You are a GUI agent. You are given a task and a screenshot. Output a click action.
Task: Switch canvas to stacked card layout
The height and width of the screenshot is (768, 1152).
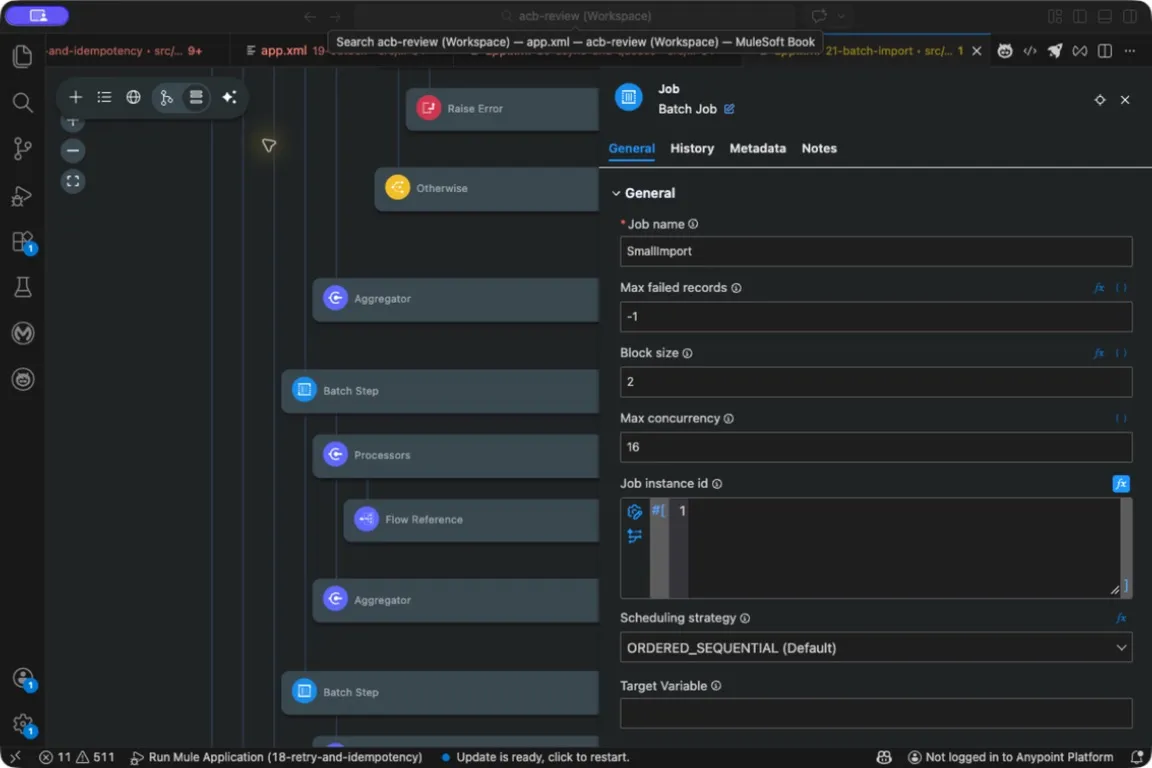click(196, 97)
